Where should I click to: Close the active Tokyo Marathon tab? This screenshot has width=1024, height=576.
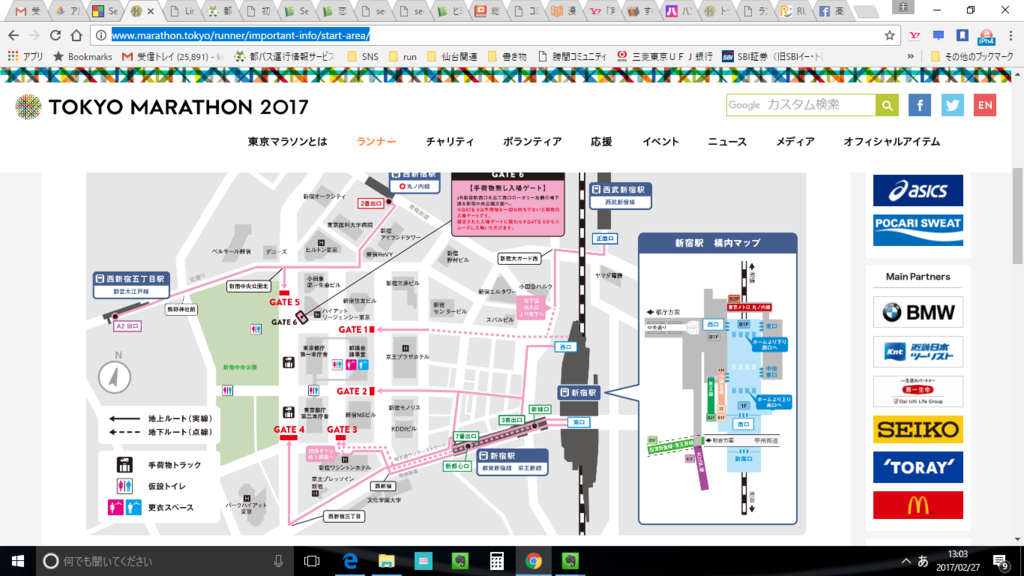(x=151, y=11)
